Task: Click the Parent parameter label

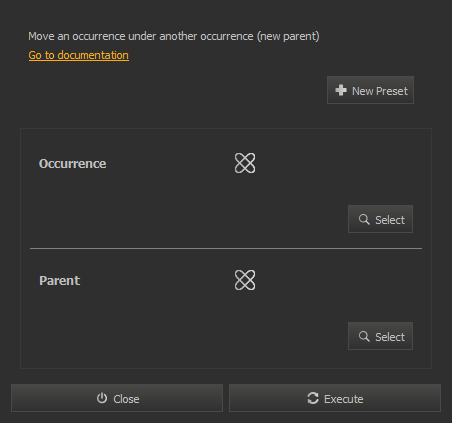Action: (x=59, y=280)
